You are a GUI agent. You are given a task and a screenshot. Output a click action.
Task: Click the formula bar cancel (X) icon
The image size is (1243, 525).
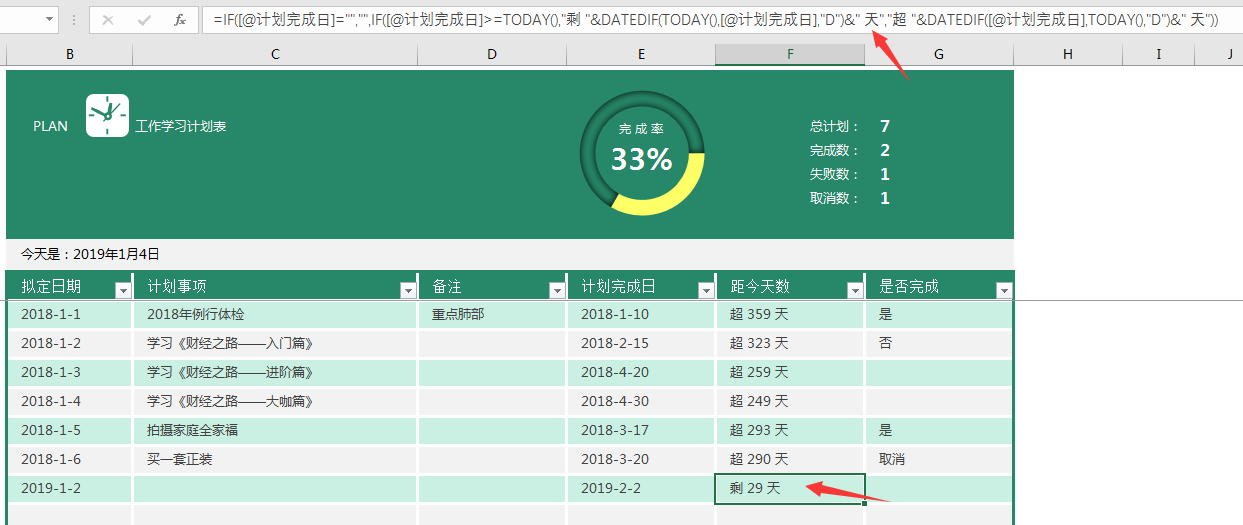coord(108,20)
